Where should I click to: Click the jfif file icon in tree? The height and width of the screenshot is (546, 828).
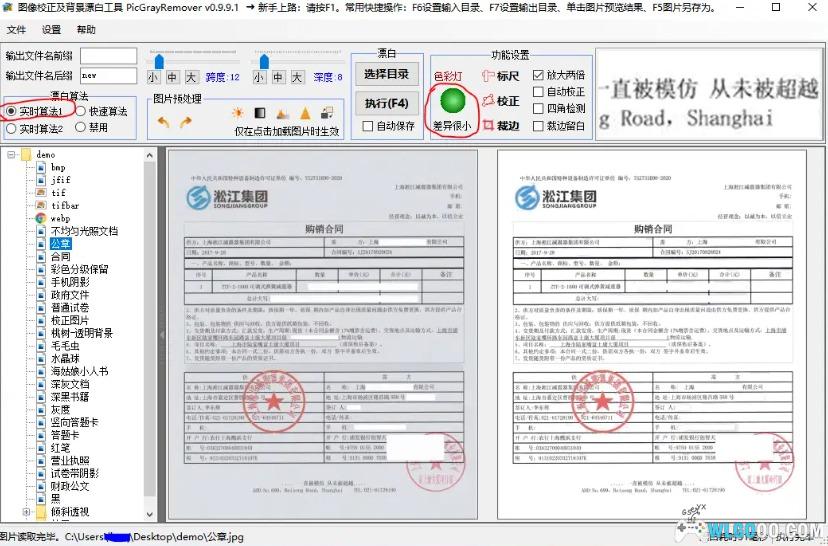pyautogui.click(x=41, y=180)
